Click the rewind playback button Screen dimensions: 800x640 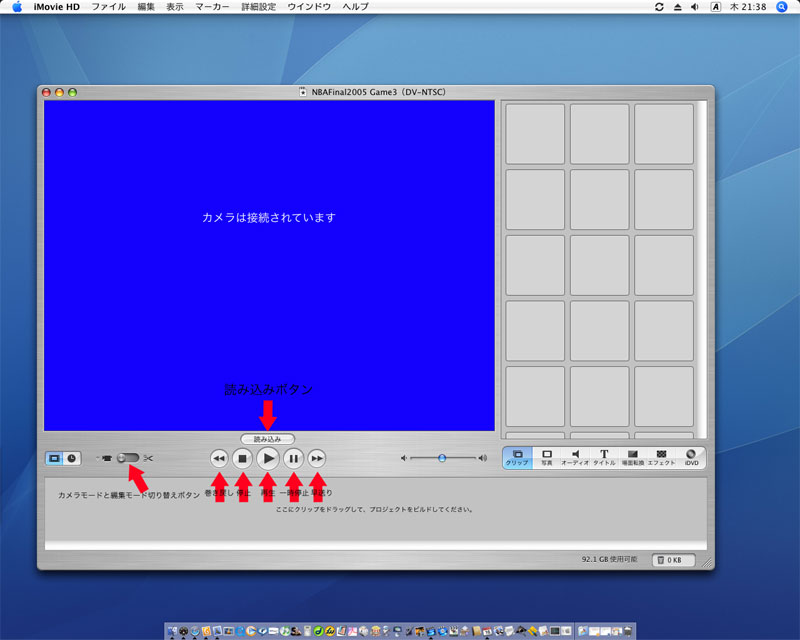(219, 458)
